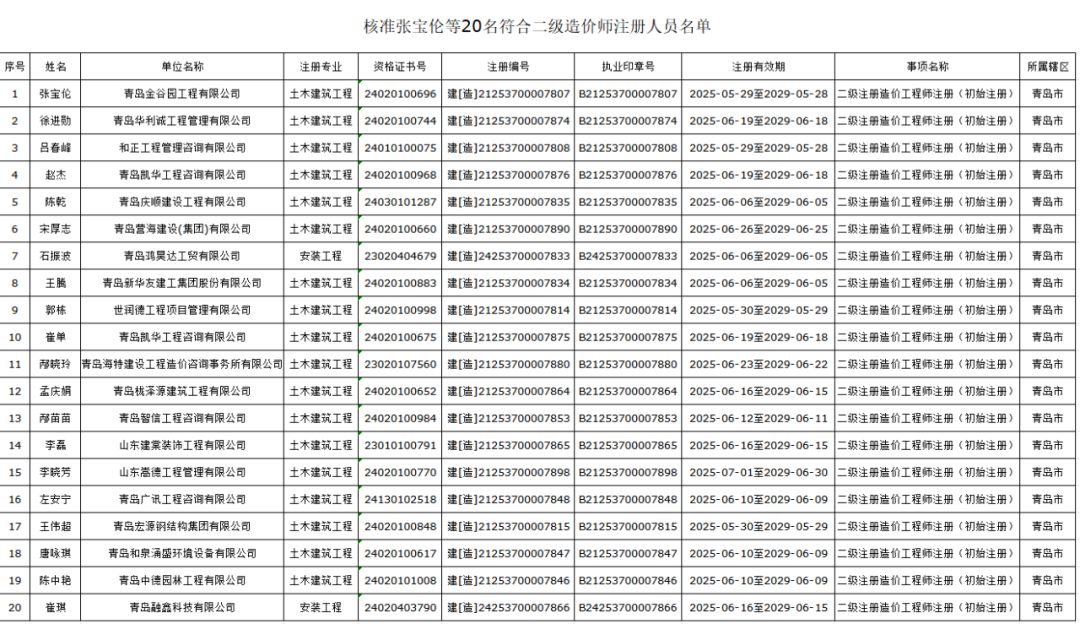Click the 注册专业 column header
The image size is (1080, 624).
[321, 67]
